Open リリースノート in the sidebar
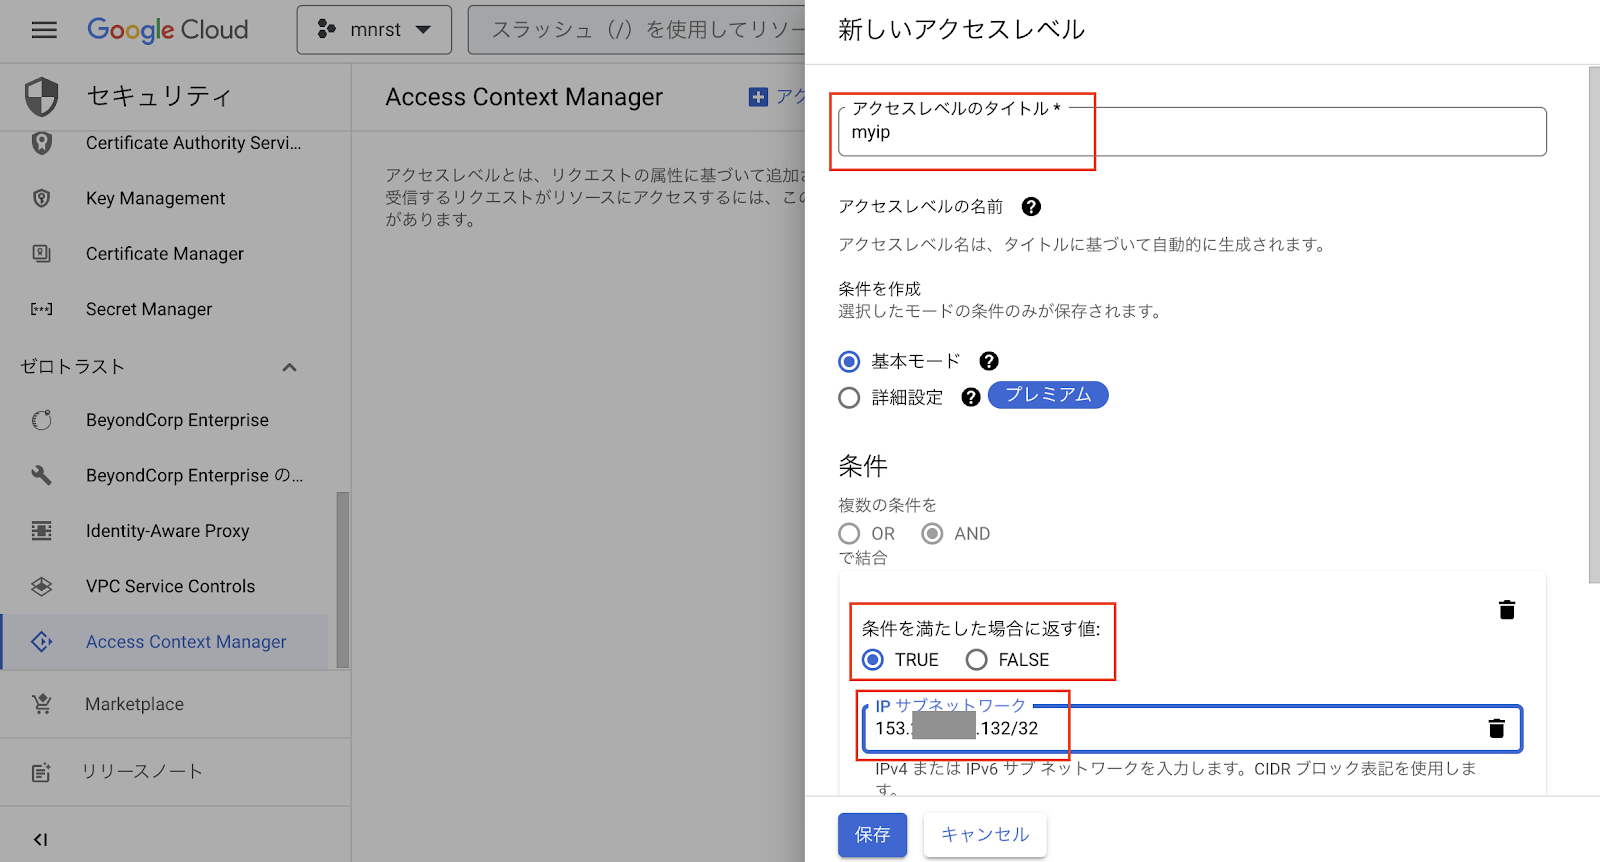 tap(142, 772)
